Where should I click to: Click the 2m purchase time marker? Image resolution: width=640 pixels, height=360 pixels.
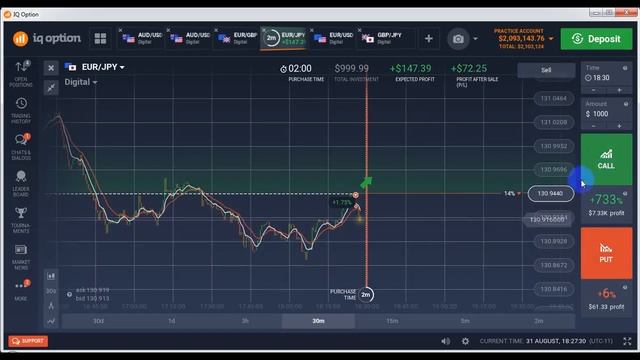pyautogui.click(x=366, y=295)
